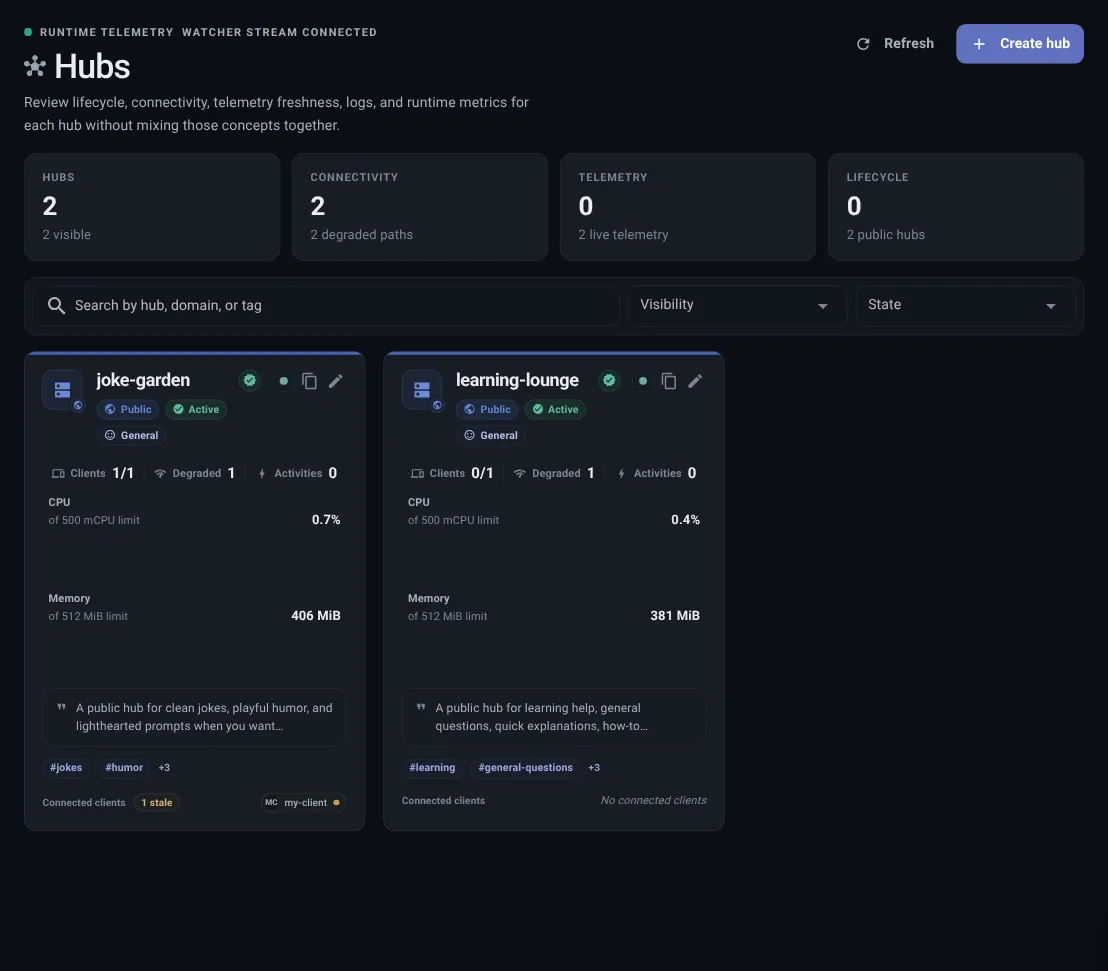Click the Clients icon on joke-garden card
This screenshot has height=971, width=1108.
[x=56, y=472]
